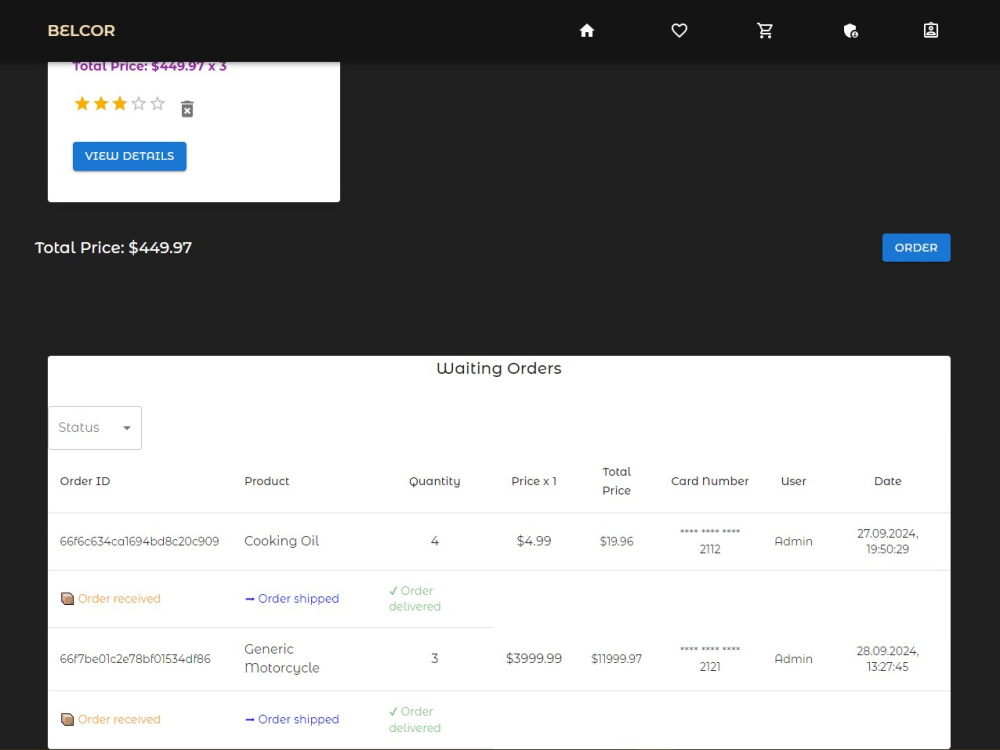Set Cooking Oil order to Order delivered
Viewport: 1000px width, 750px height.
(x=415, y=598)
